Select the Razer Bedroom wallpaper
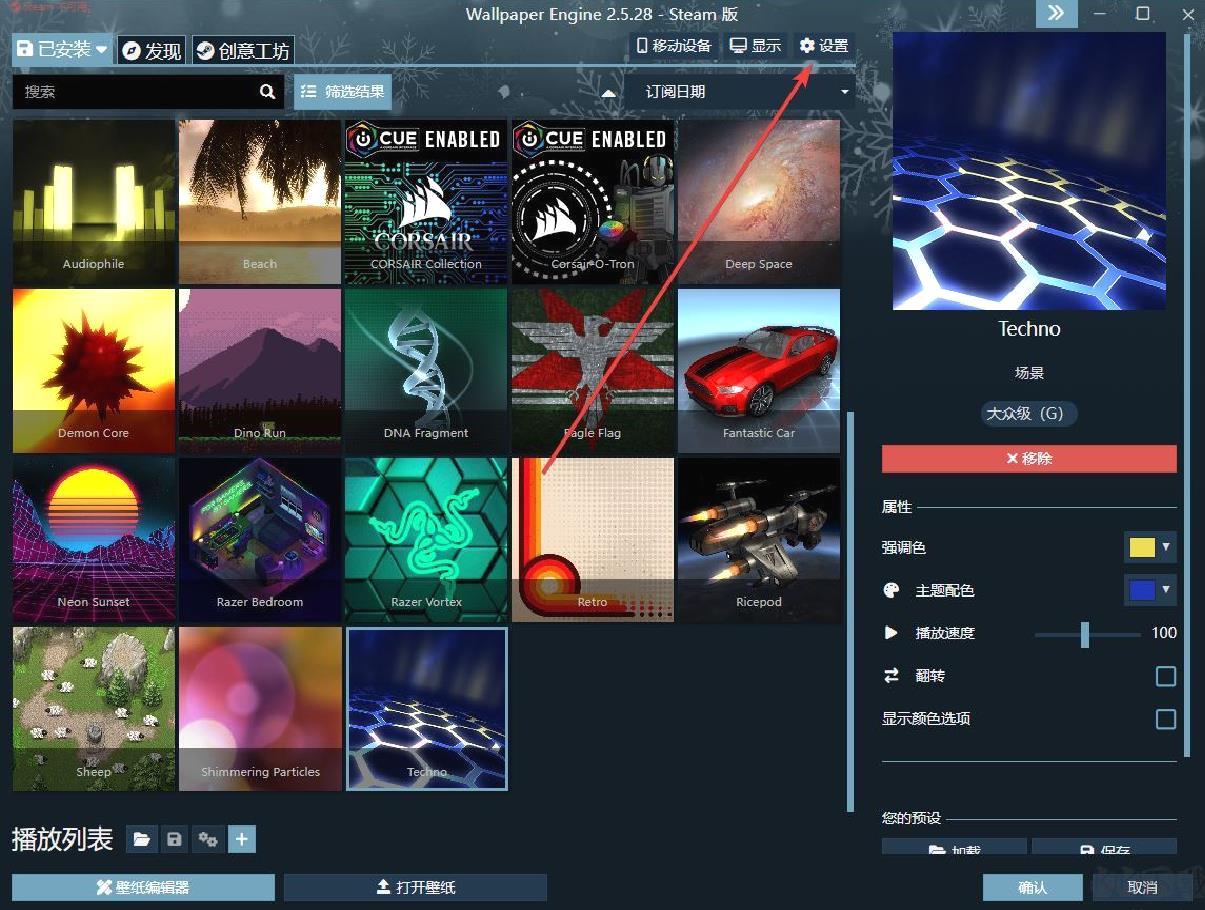The image size is (1205, 910). 260,540
